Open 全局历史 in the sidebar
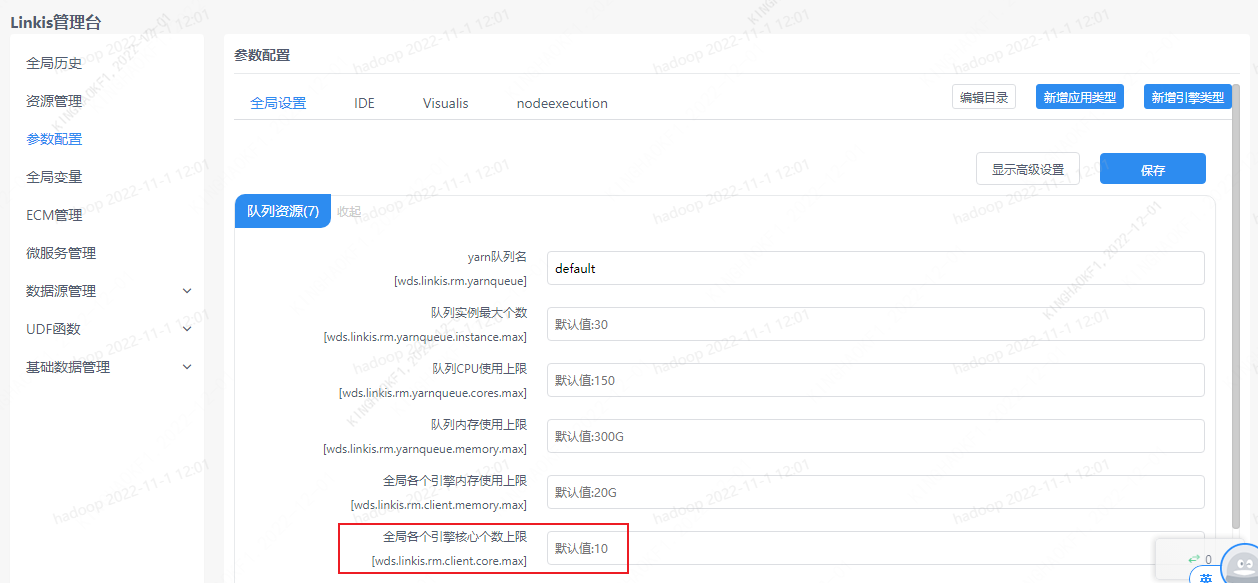The width and height of the screenshot is (1258, 583). pyautogui.click(x=54, y=63)
